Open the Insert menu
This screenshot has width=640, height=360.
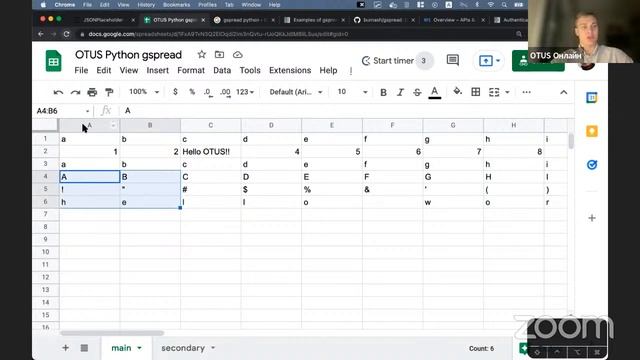click(x=158, y=70)
